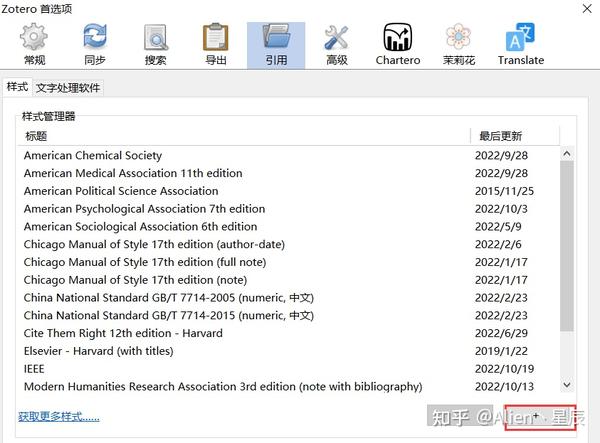Click the date 2022/10/13 cell
600x443 pixels.
pyautogui.click(x=504, y=386)
